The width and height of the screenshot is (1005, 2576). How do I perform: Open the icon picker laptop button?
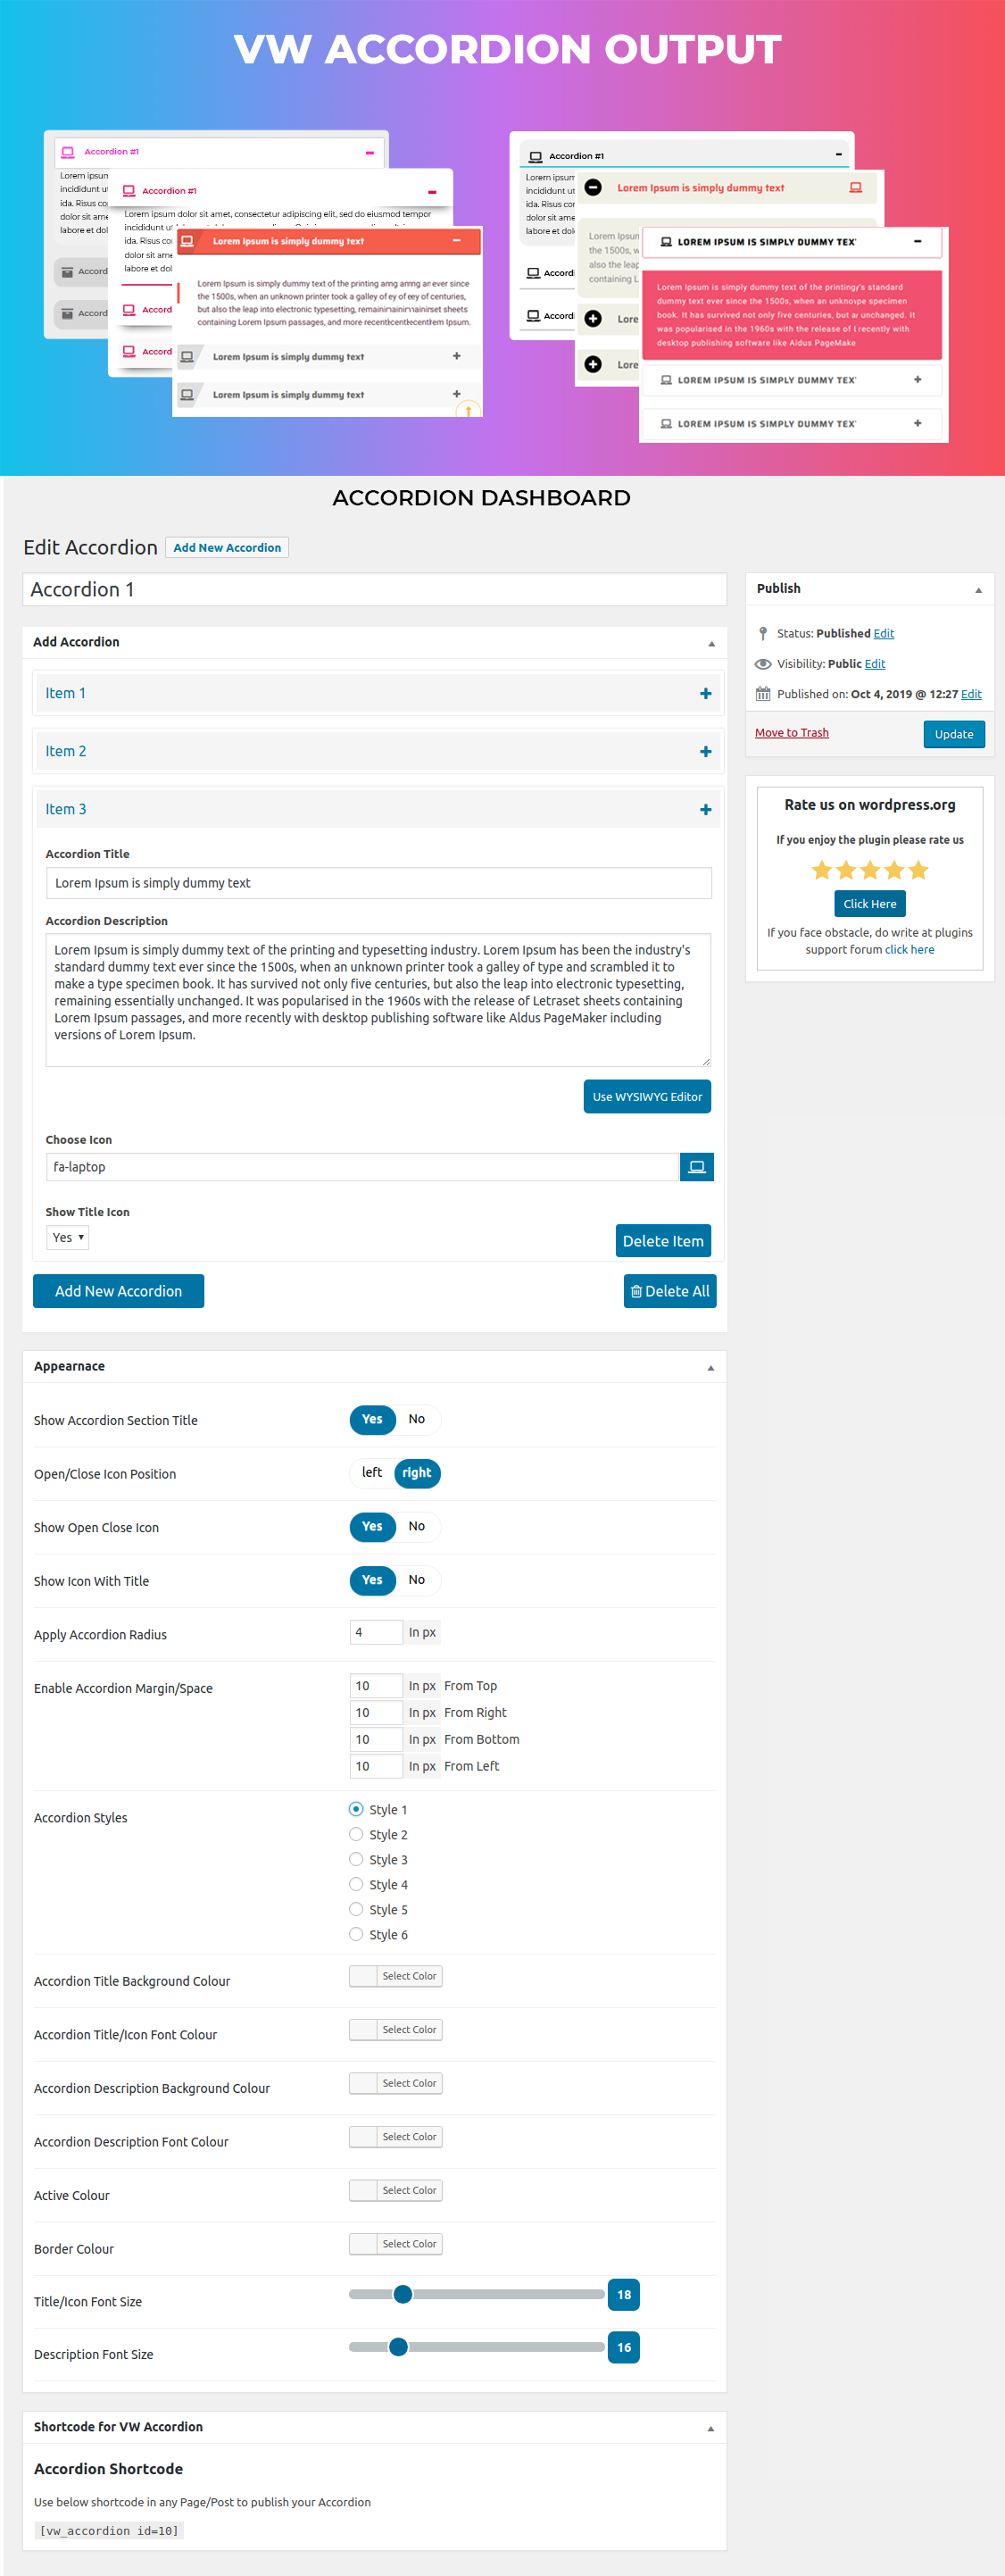pos(696,1166)
